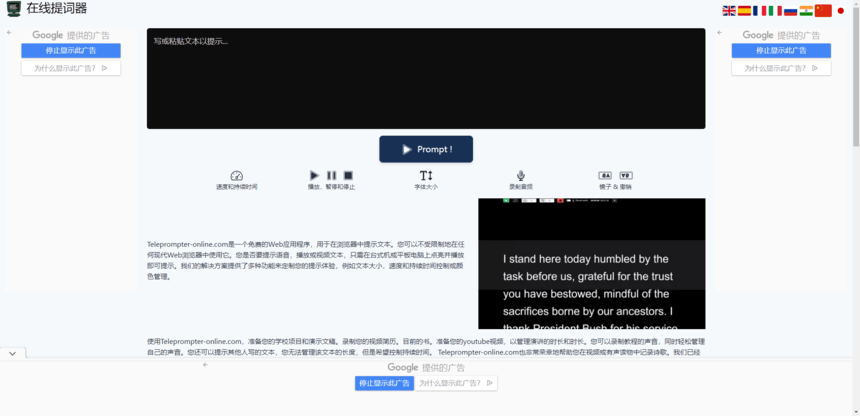
Task: Click the back arrow in the bottom ad banner
Action: pos(205,364)
